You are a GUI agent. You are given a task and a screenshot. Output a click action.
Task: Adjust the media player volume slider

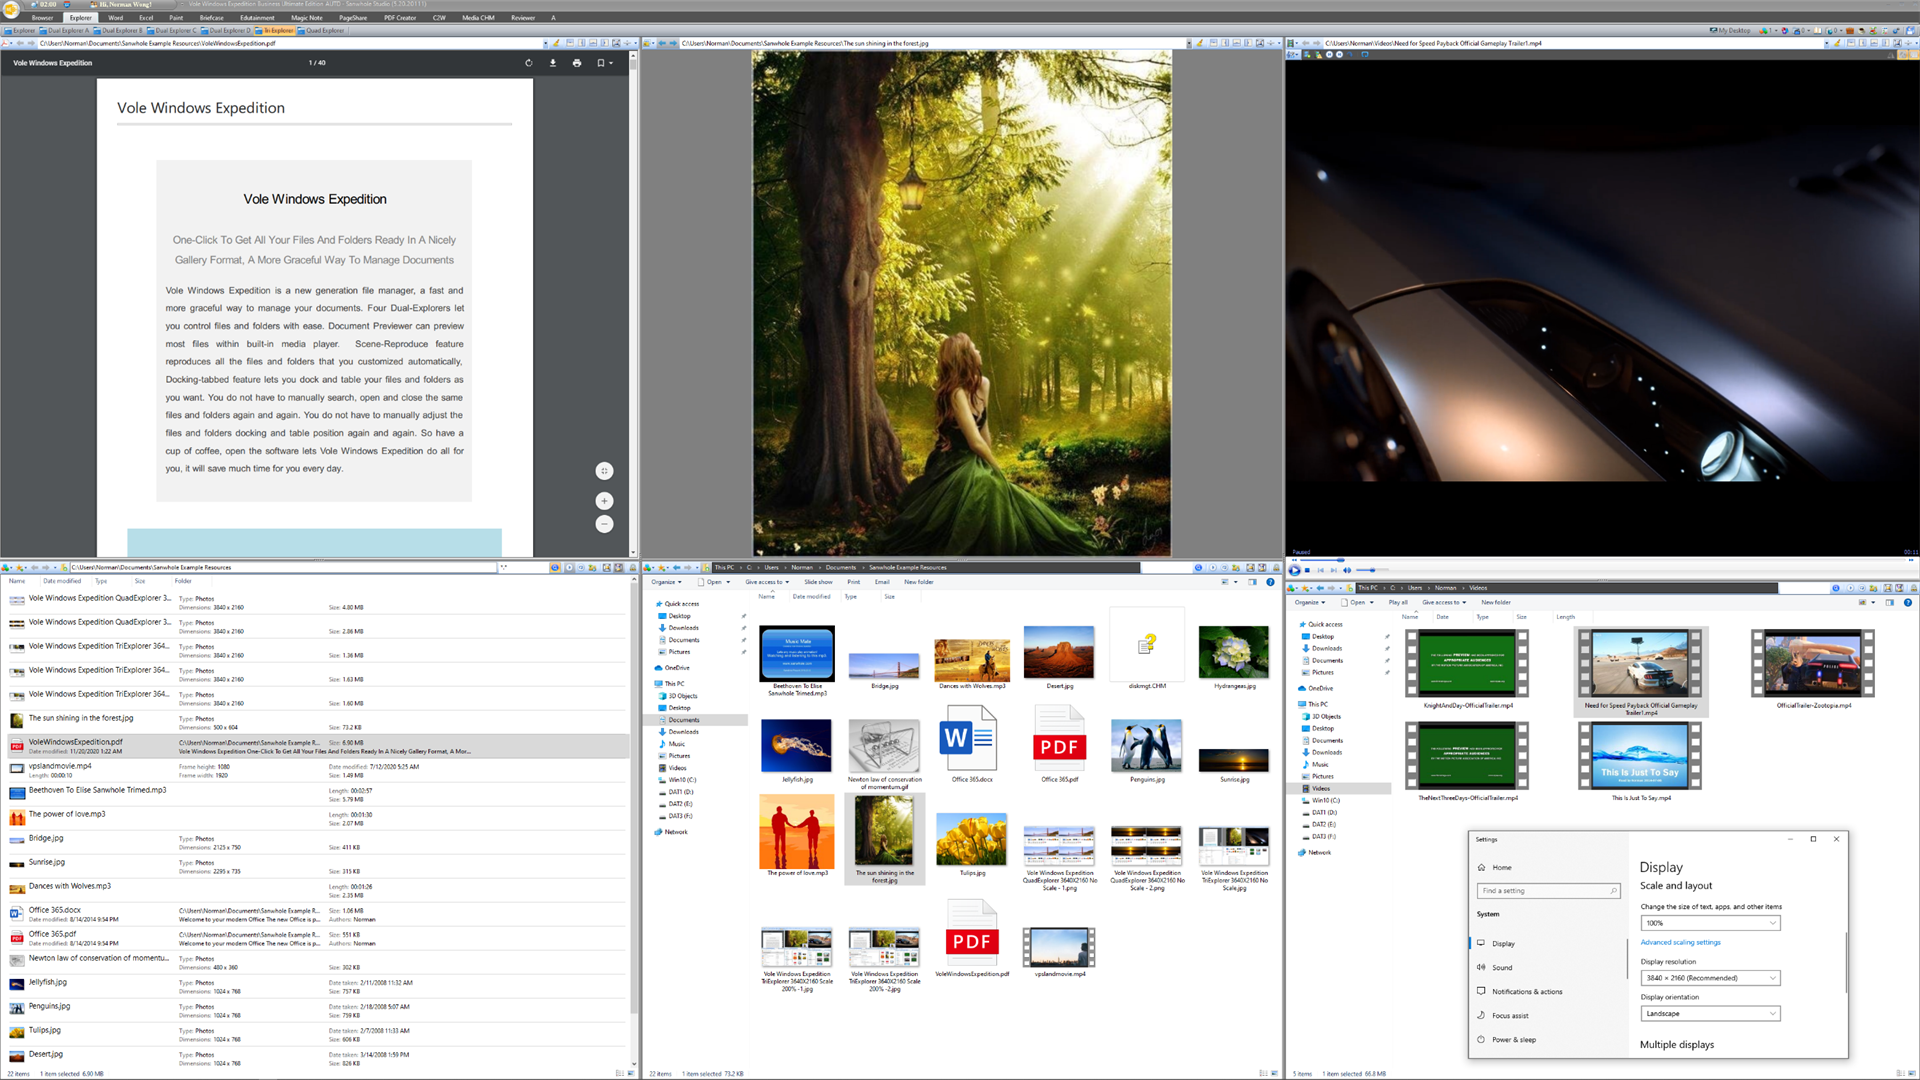click(x=1372, y=570)
